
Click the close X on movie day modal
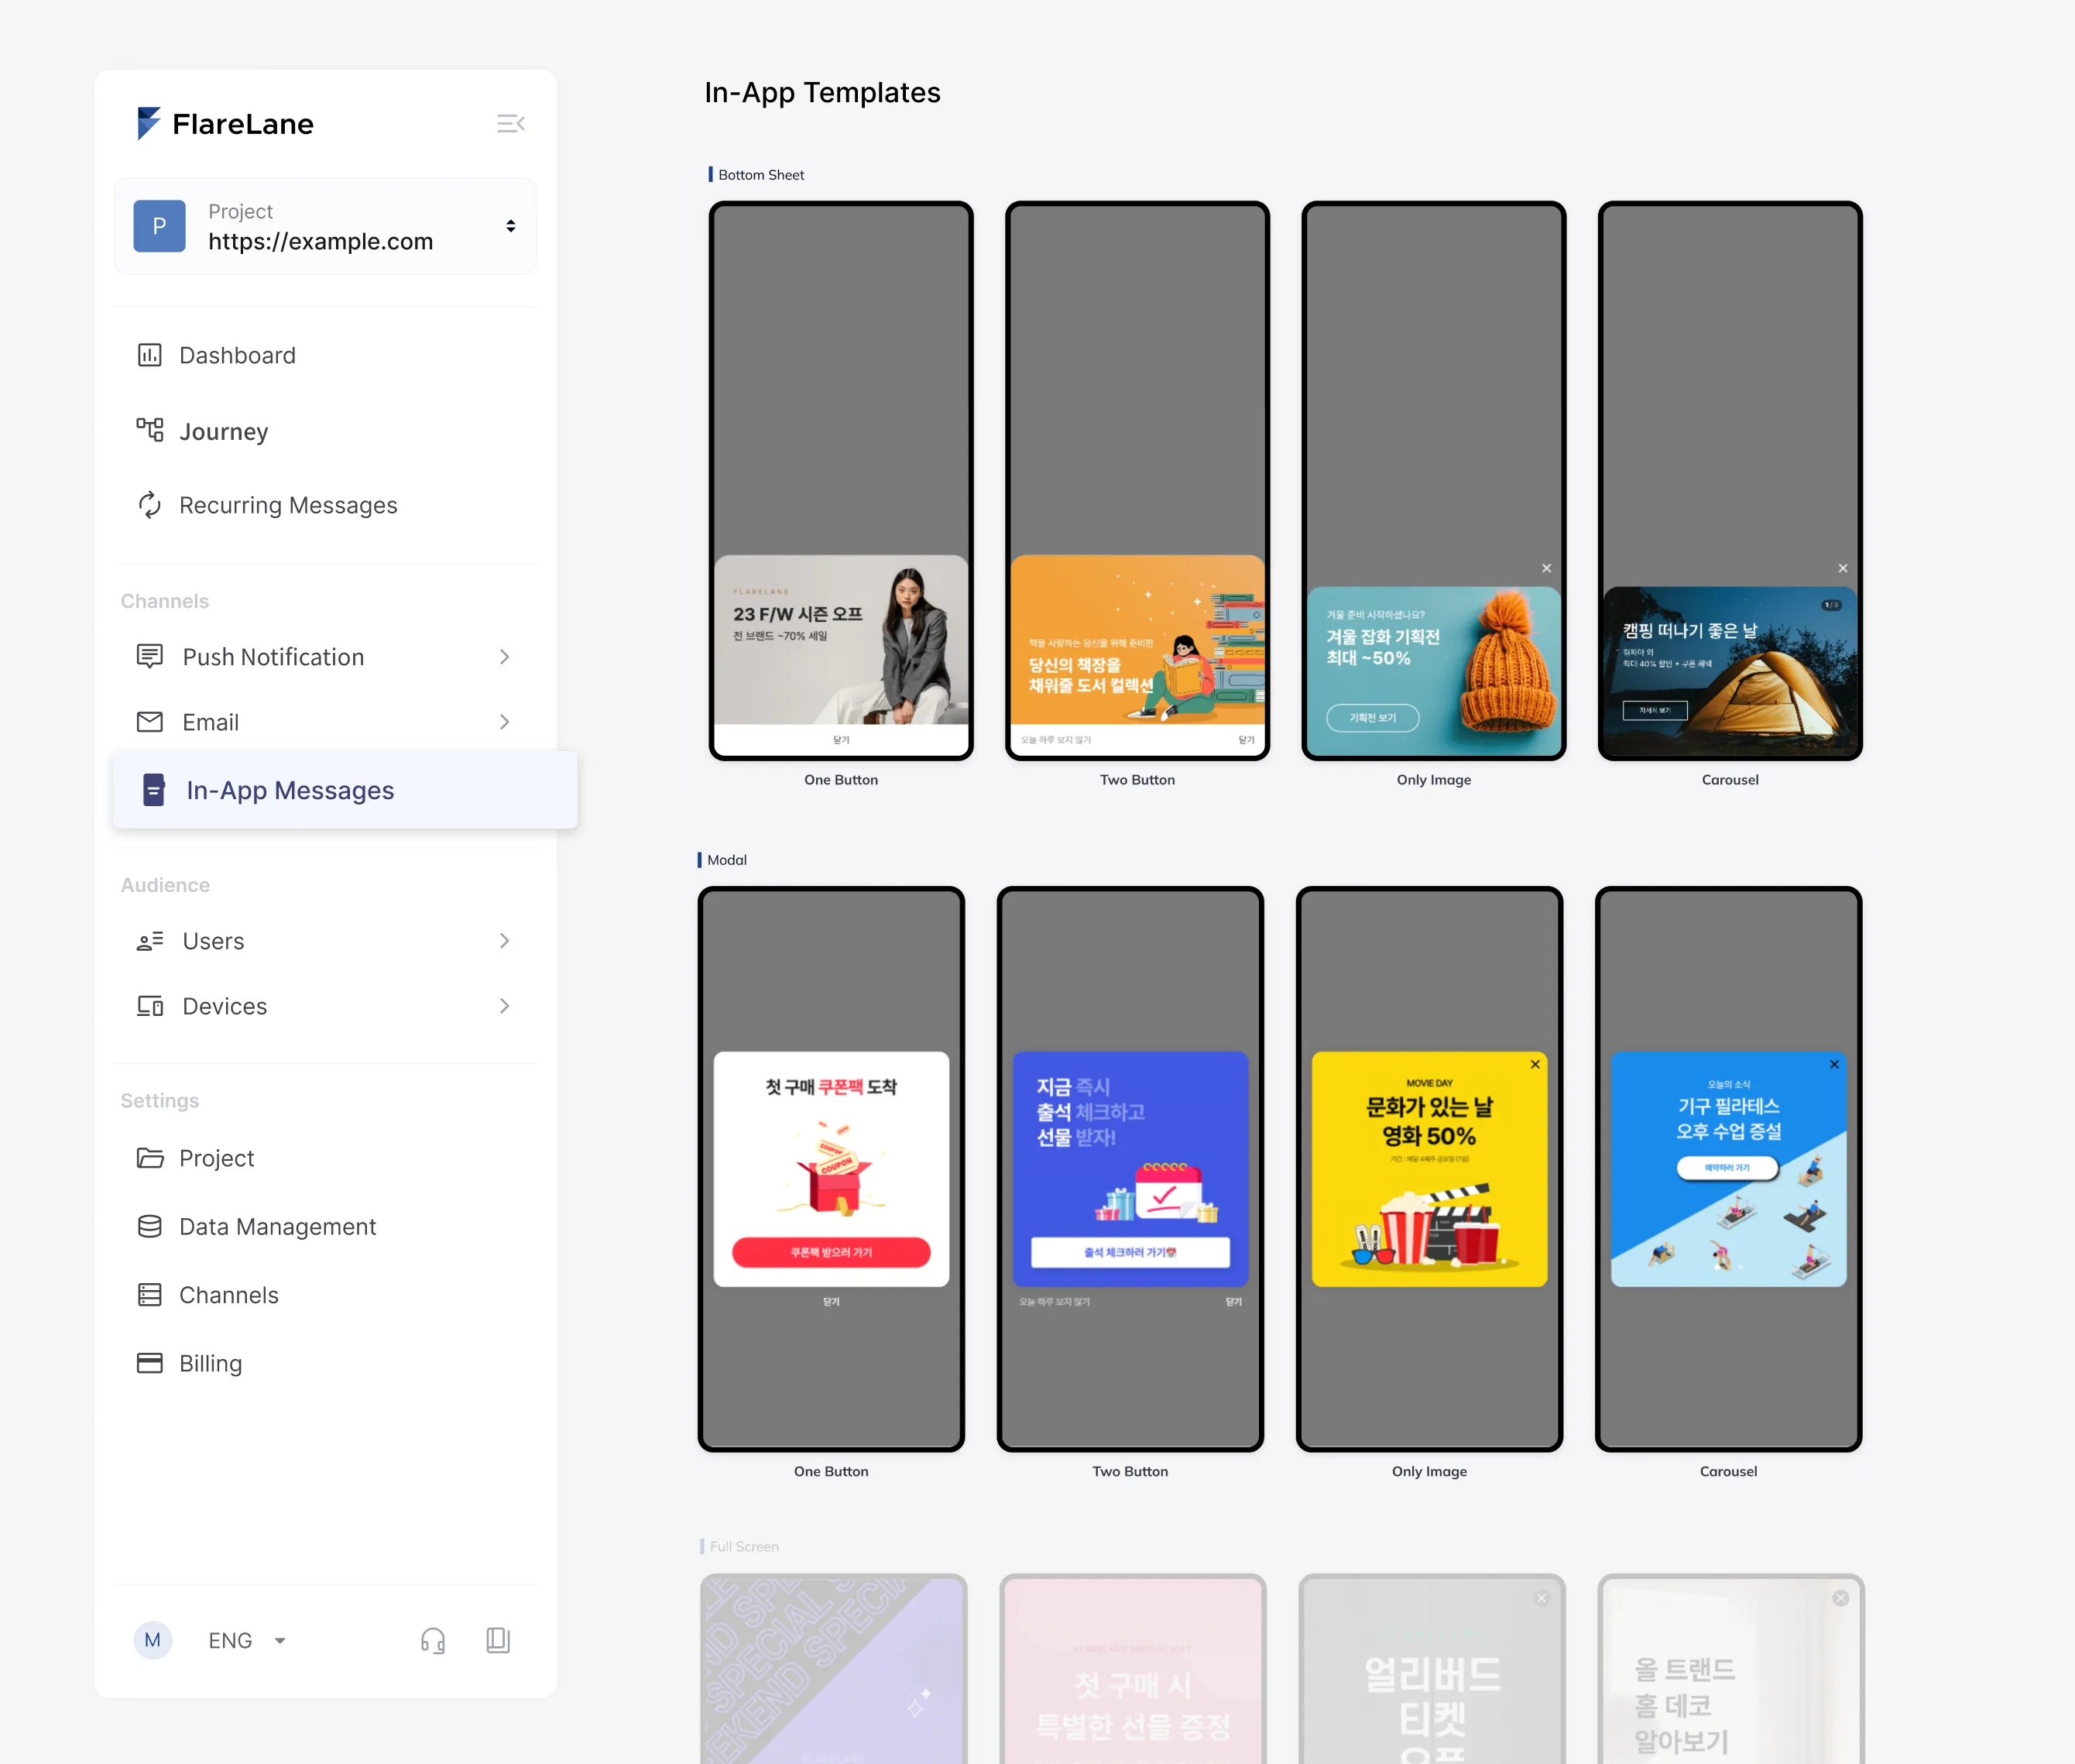1535,1064
